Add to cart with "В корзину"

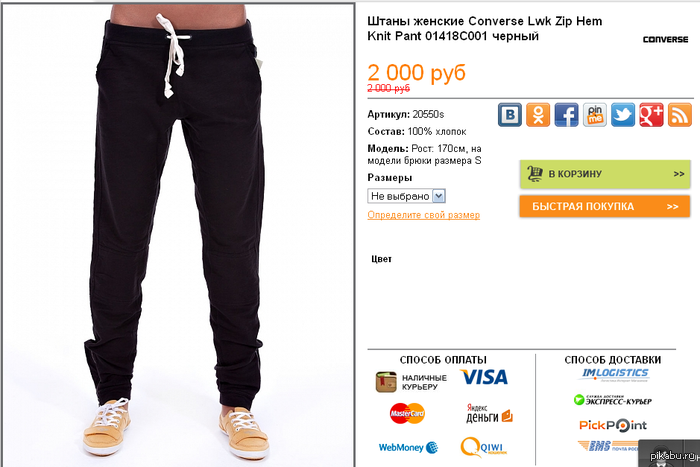click(x=605, y=174)
